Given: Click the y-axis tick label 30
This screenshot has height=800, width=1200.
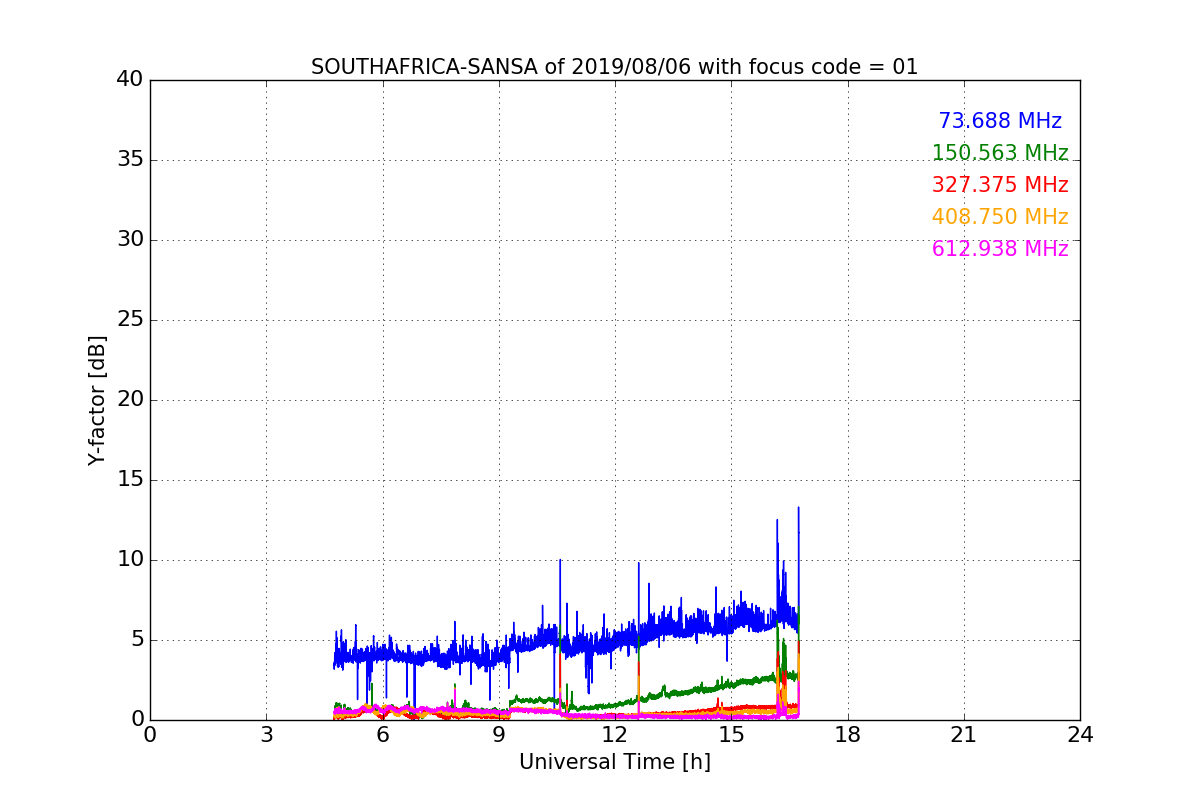Looking at the screenshot, I should (130, 240).
